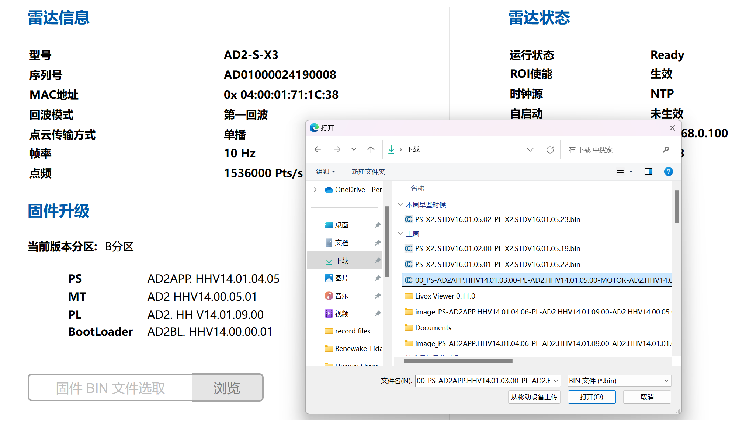This screenshot has width=748, height=437.
Task: Click the Back arrow in the Open dialog
Action: pyautogui.click(x=318, y=149)
